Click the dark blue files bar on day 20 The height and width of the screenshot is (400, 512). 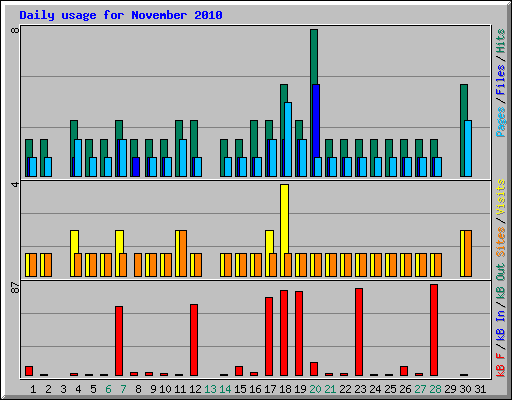pos(316,121)
